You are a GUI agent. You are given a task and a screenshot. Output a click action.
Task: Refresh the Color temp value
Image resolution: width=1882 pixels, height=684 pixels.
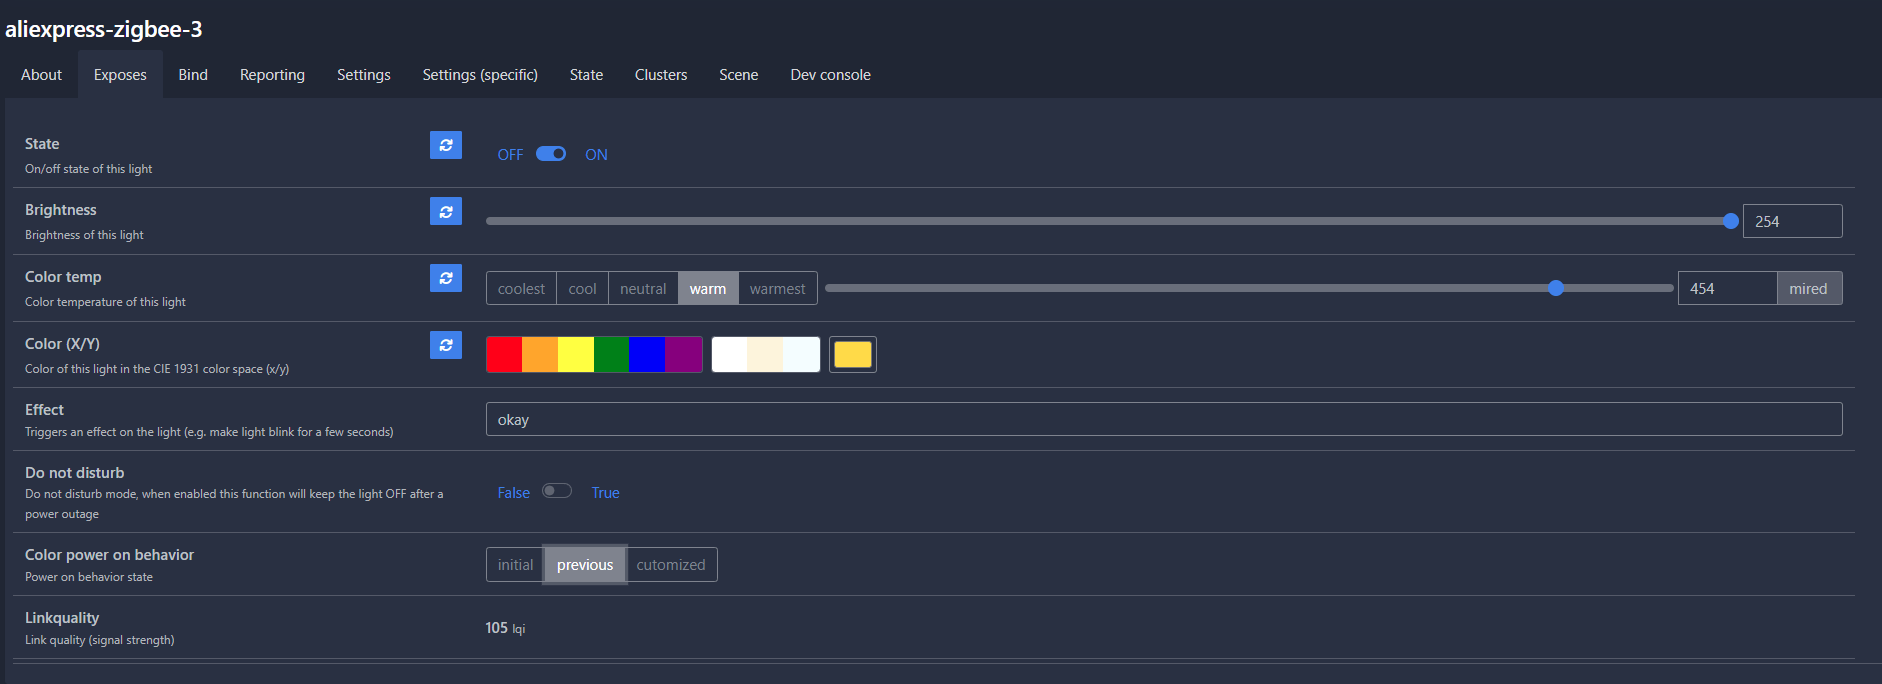(446, 278)
